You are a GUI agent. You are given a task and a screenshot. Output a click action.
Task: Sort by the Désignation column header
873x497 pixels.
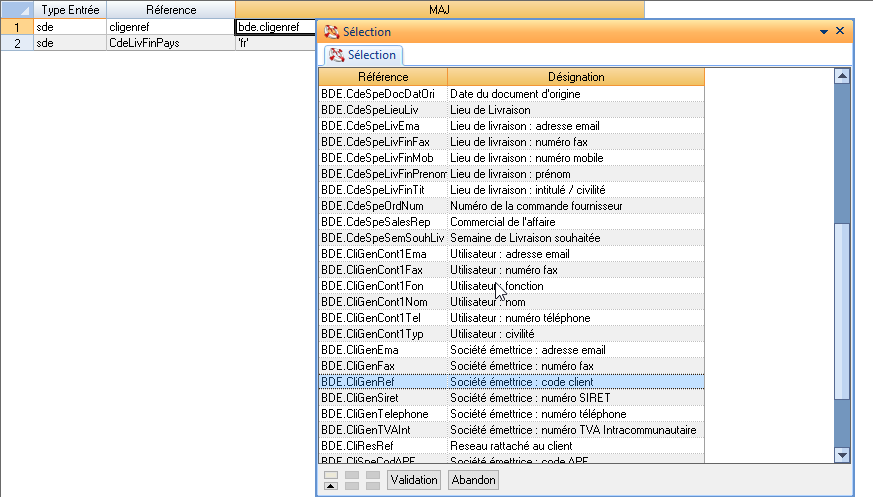(575, 77)
